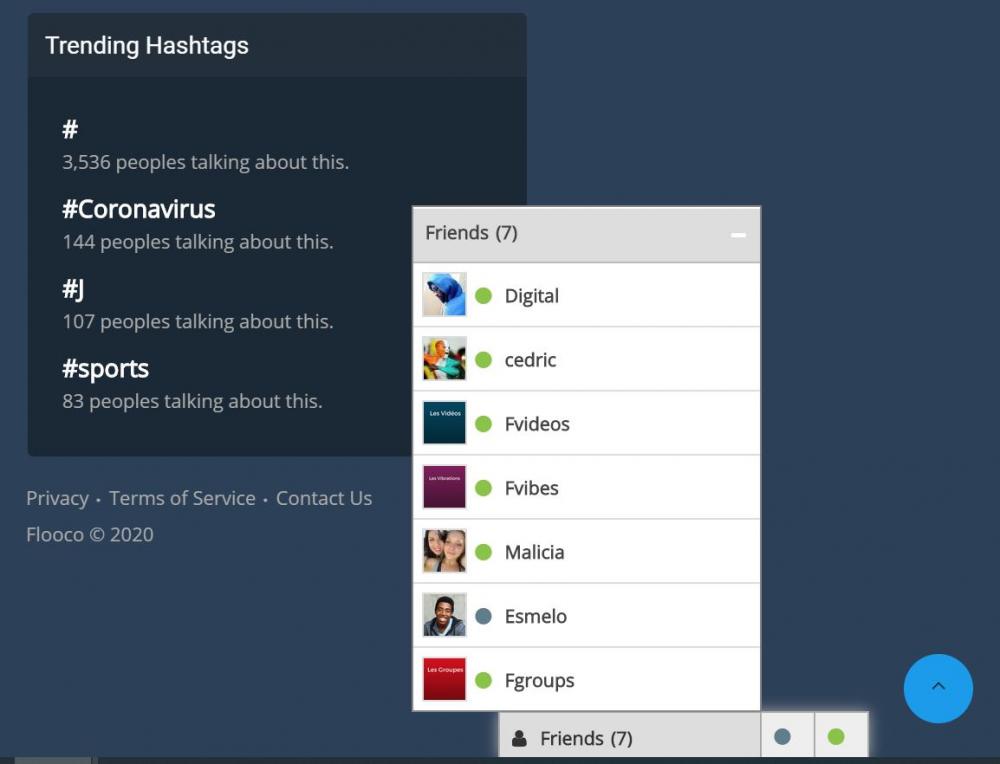1000x764 pixels.
Task: Open the #Coronavirus trending hashtag
Action: 139,209
